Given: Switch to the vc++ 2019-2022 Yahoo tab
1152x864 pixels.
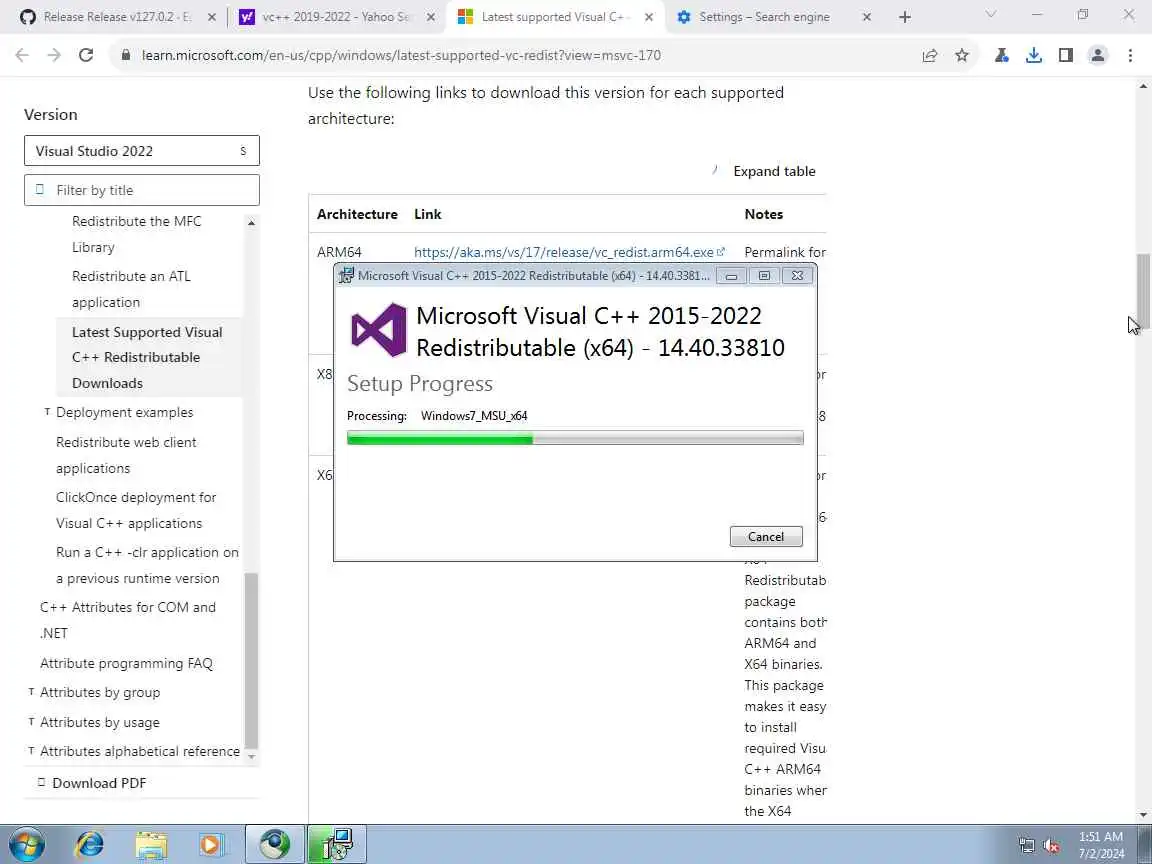Looking at the screenshot, I should (335, 17).
